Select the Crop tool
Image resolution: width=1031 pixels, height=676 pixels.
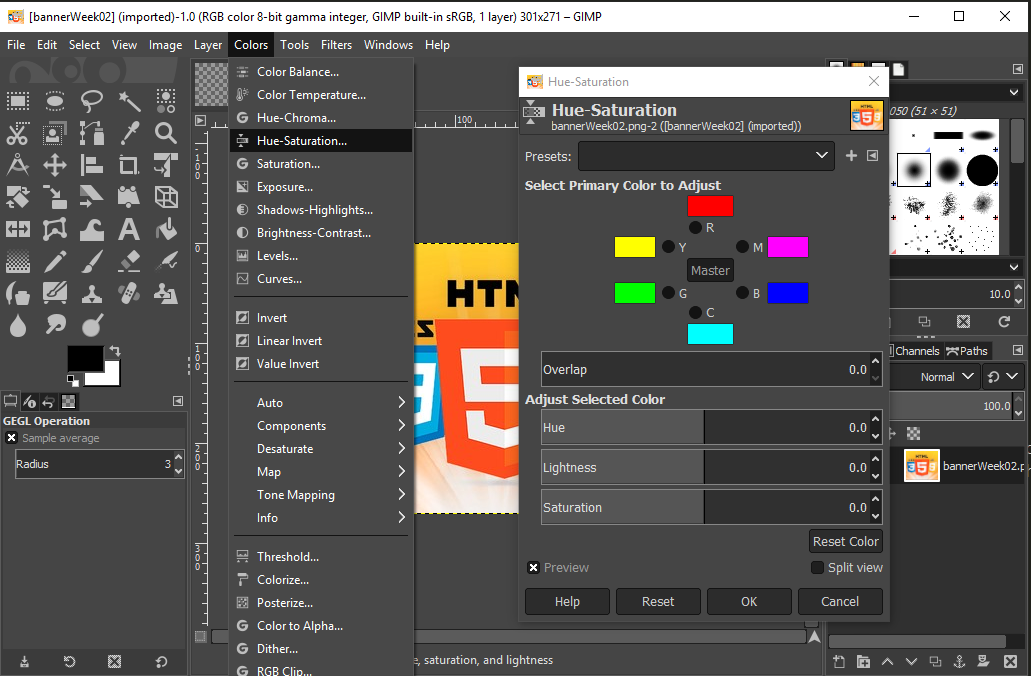[129, 165]
